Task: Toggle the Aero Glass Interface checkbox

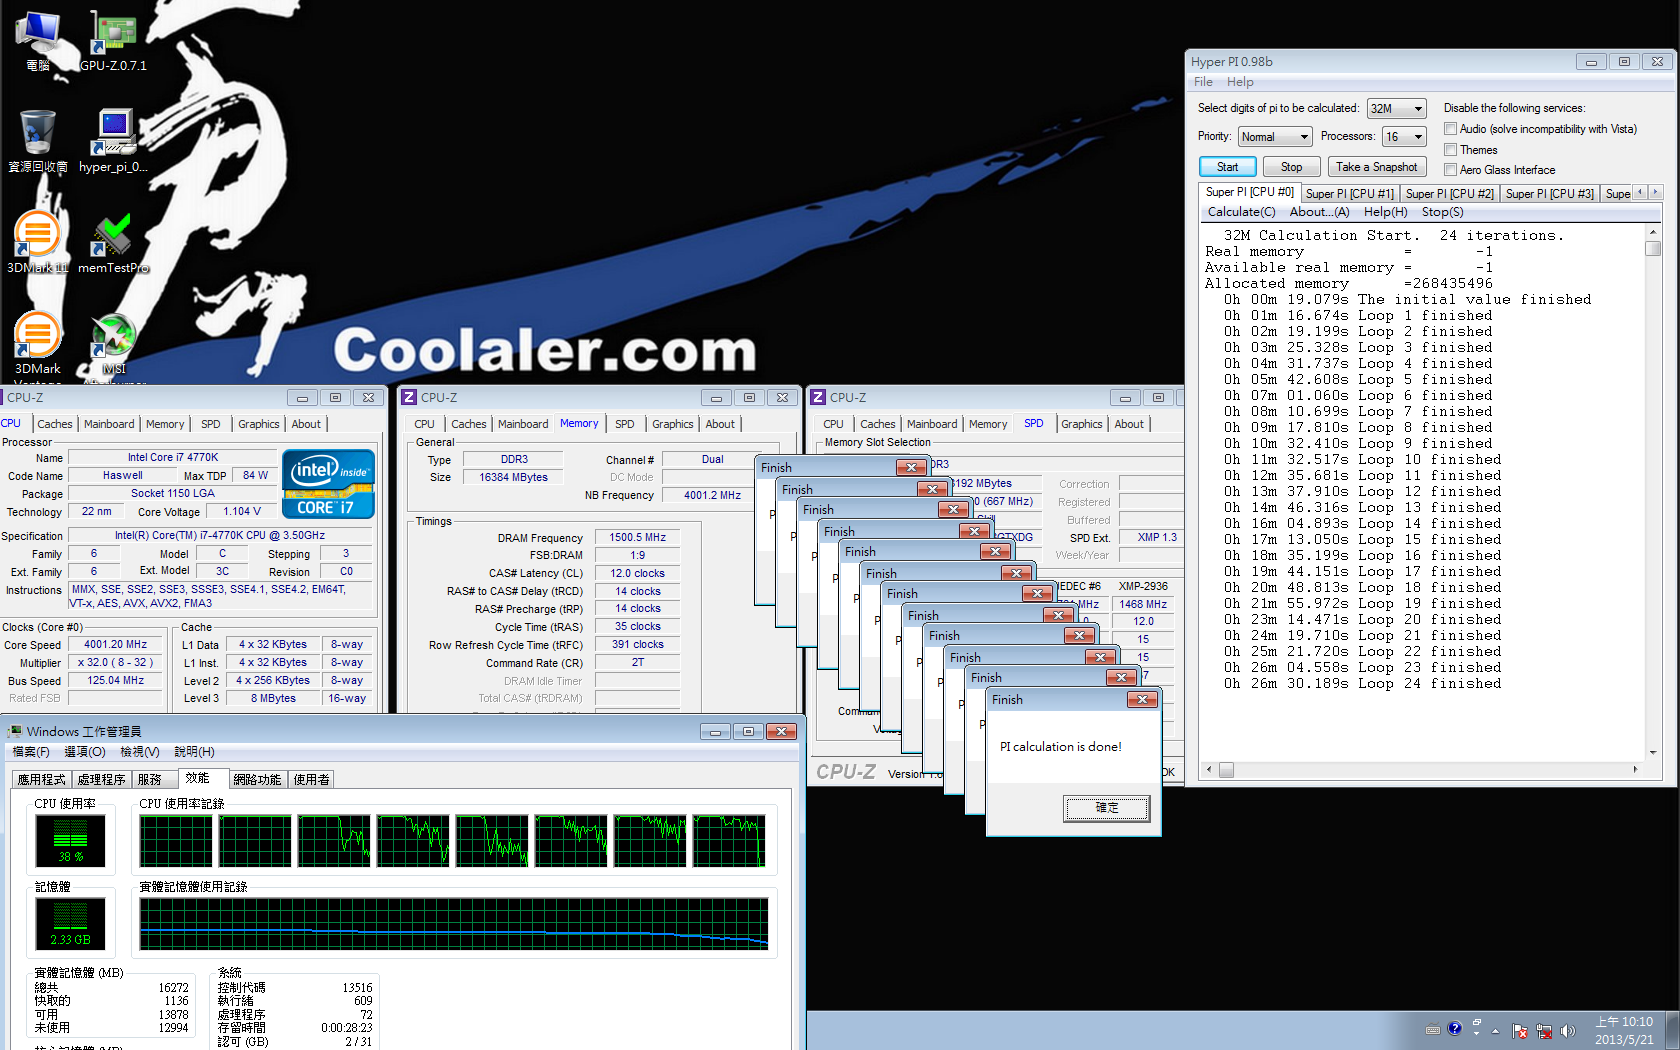Action: click(1450, 170)
